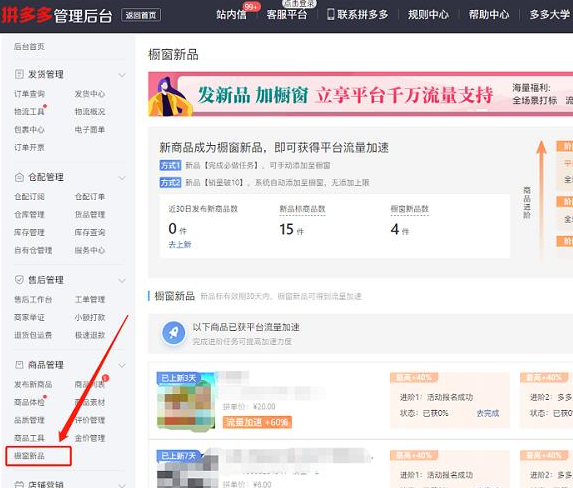
Task: Click the 店铺营销 section icon
Action: tap(19, 484)
